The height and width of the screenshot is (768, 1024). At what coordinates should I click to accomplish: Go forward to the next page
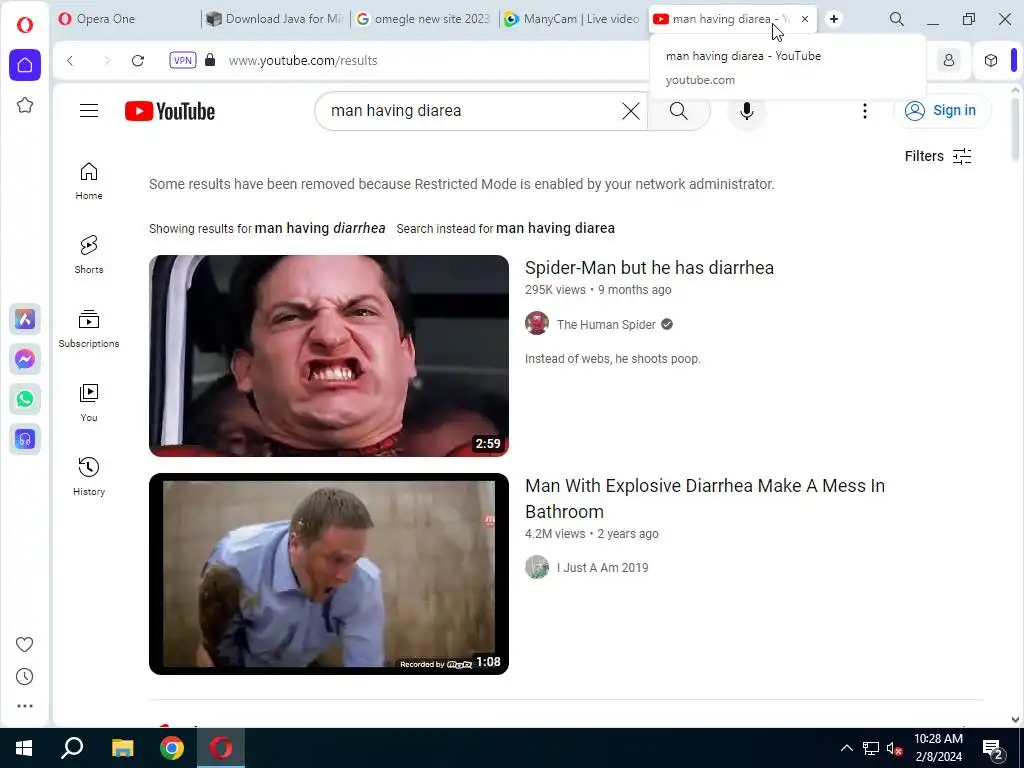tap(107, 61)
